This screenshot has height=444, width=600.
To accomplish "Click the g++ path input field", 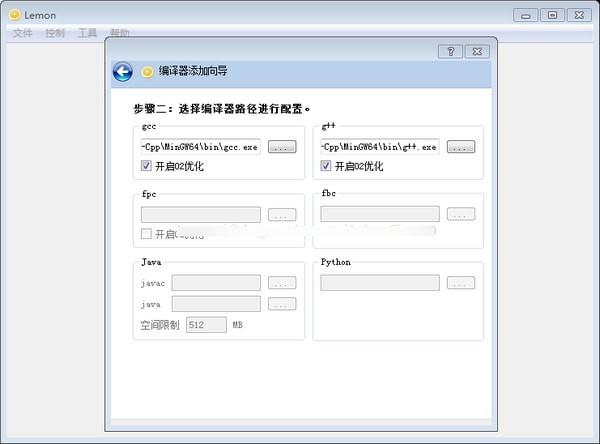I will coord(380,147).
